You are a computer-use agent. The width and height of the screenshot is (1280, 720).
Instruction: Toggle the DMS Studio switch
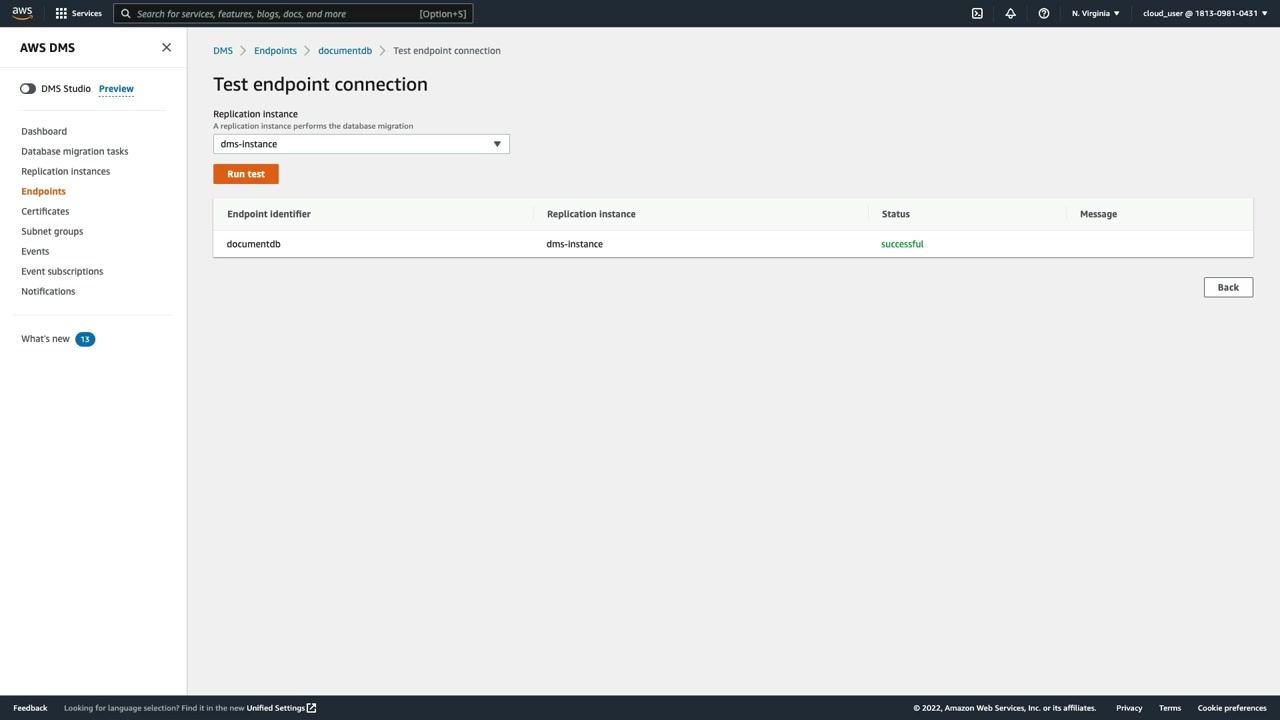(28, 89)
